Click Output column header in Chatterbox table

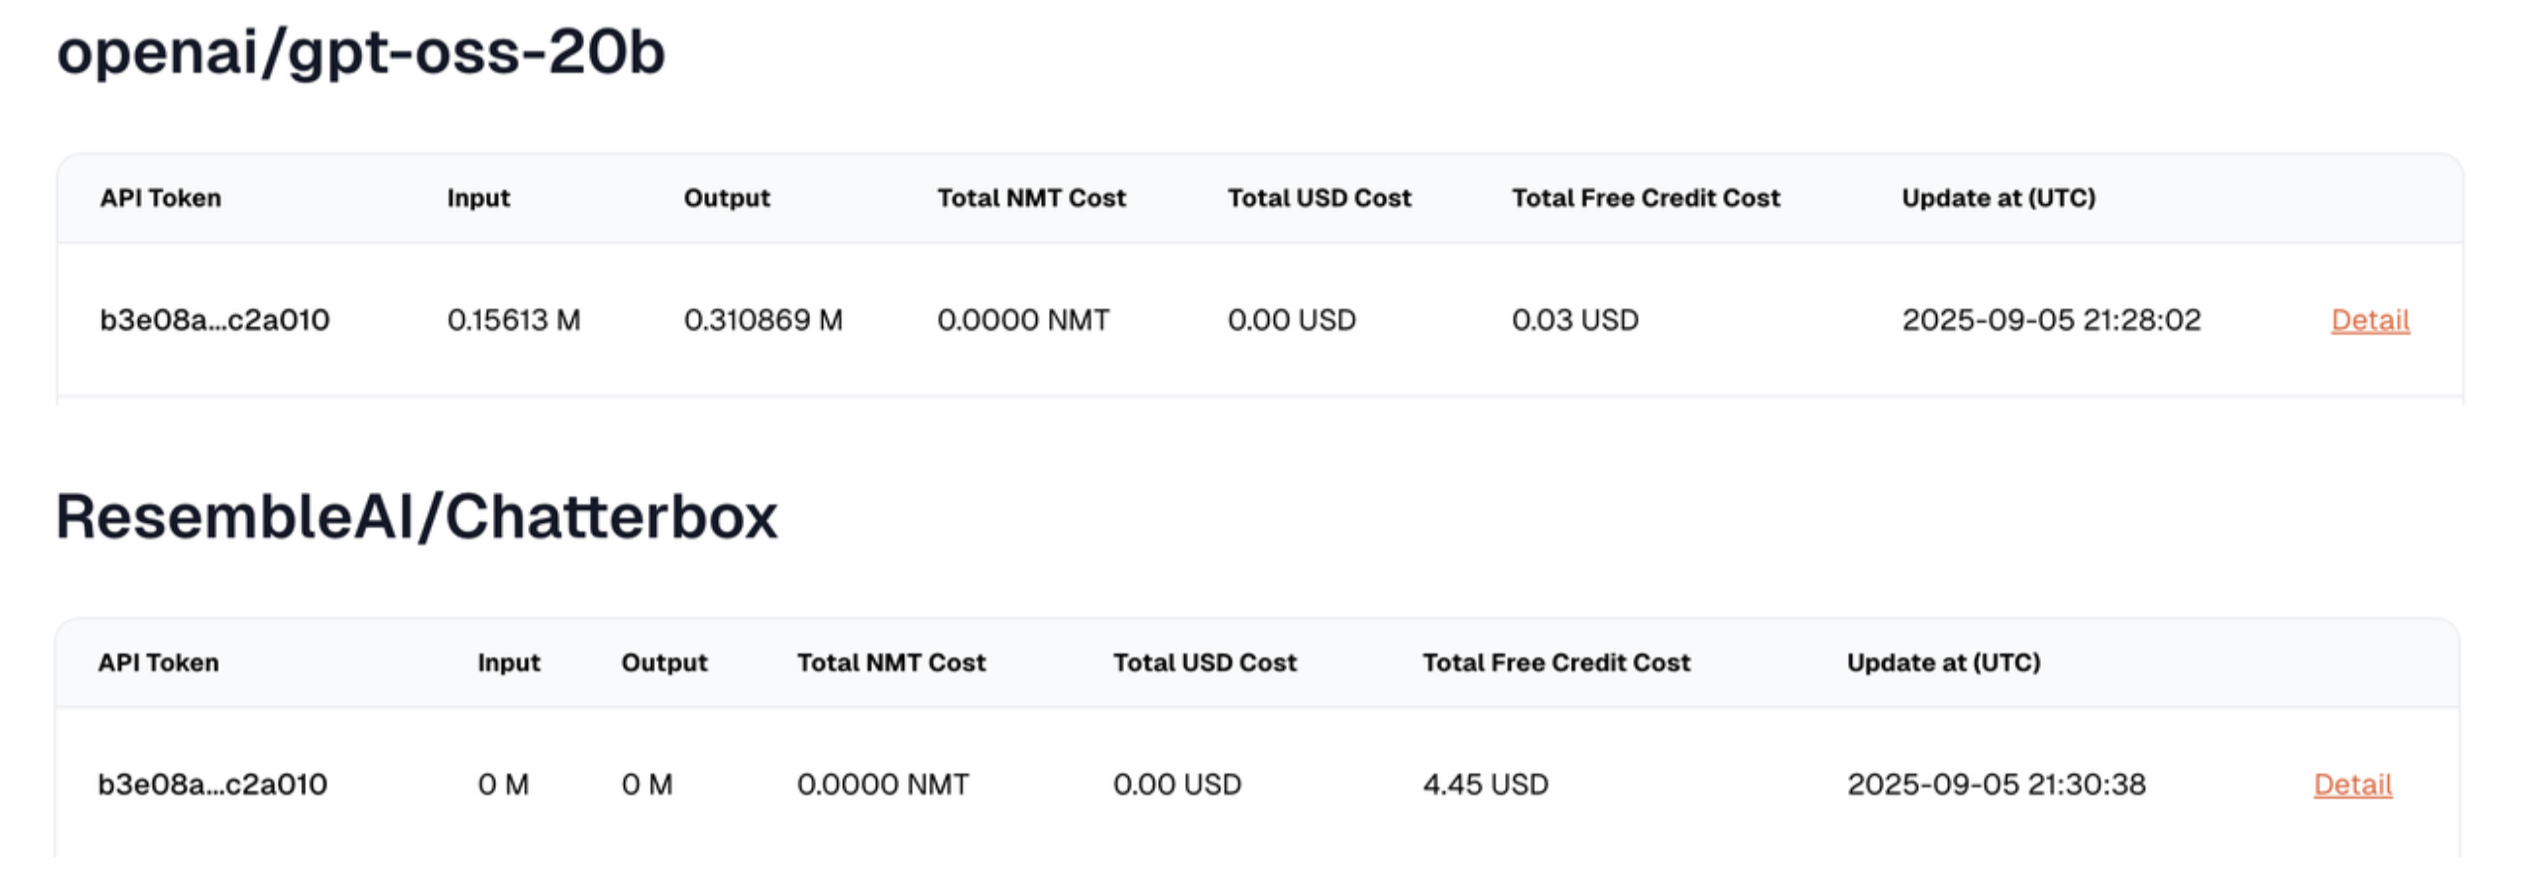coord(665,662)
